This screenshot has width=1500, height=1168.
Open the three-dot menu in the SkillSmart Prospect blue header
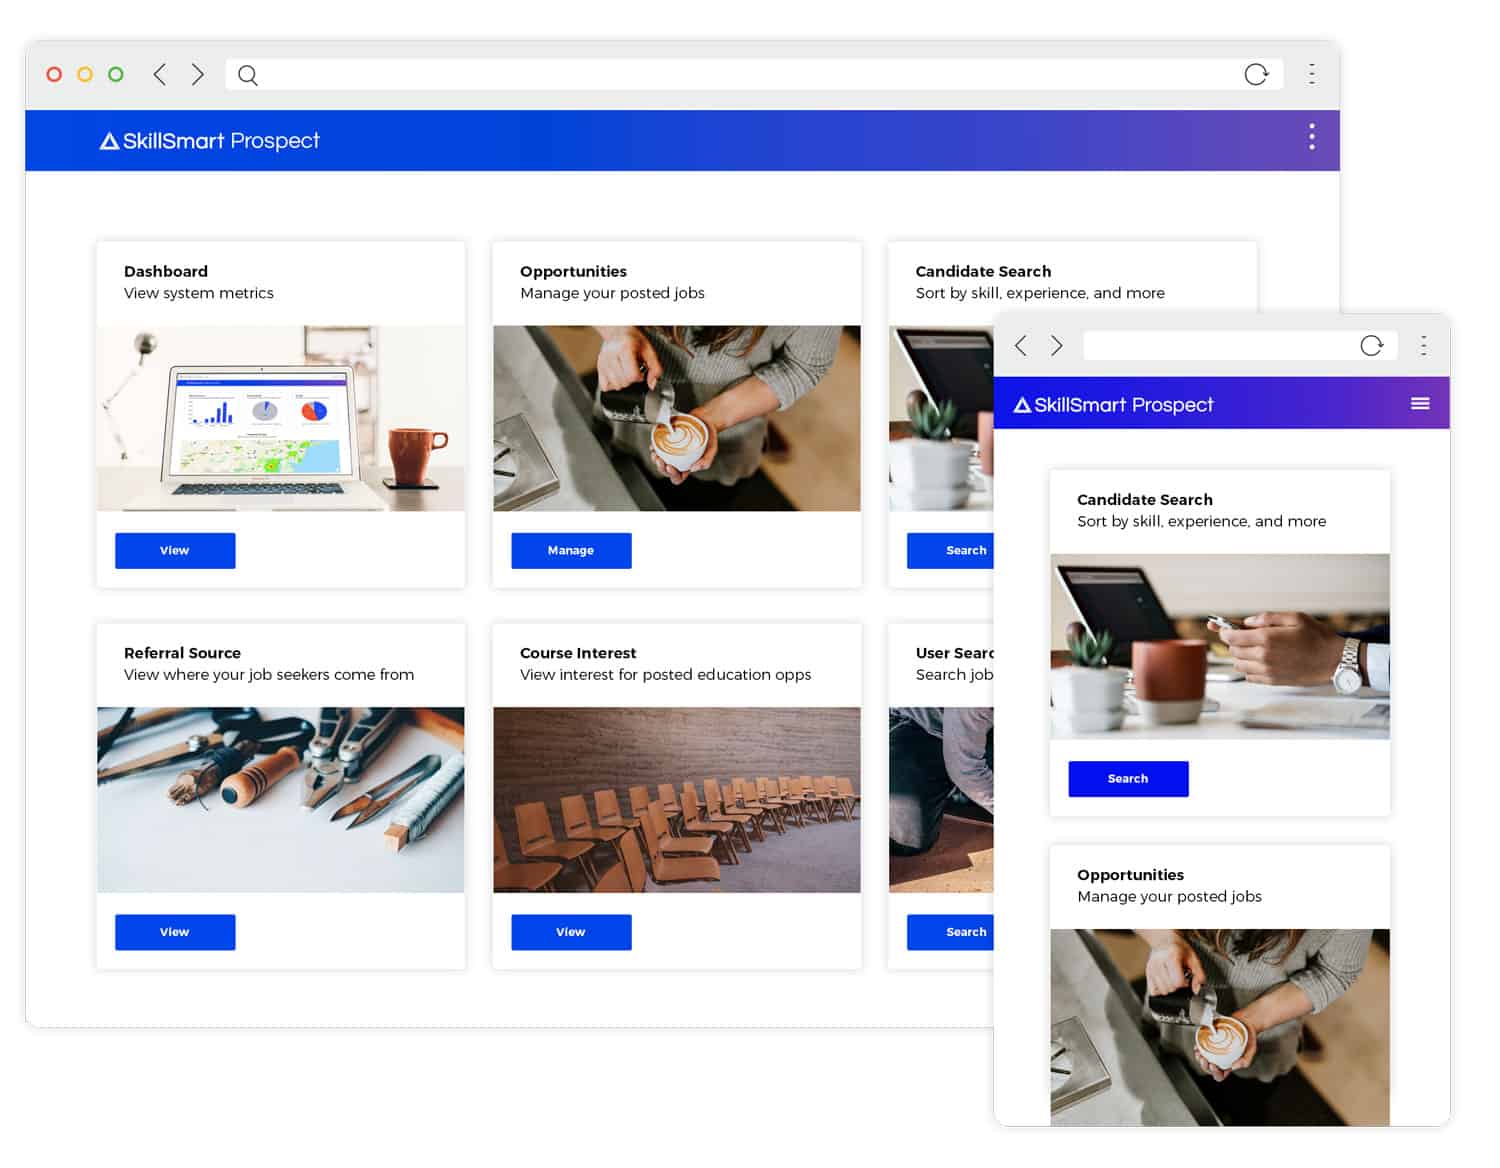[1311, 137]
